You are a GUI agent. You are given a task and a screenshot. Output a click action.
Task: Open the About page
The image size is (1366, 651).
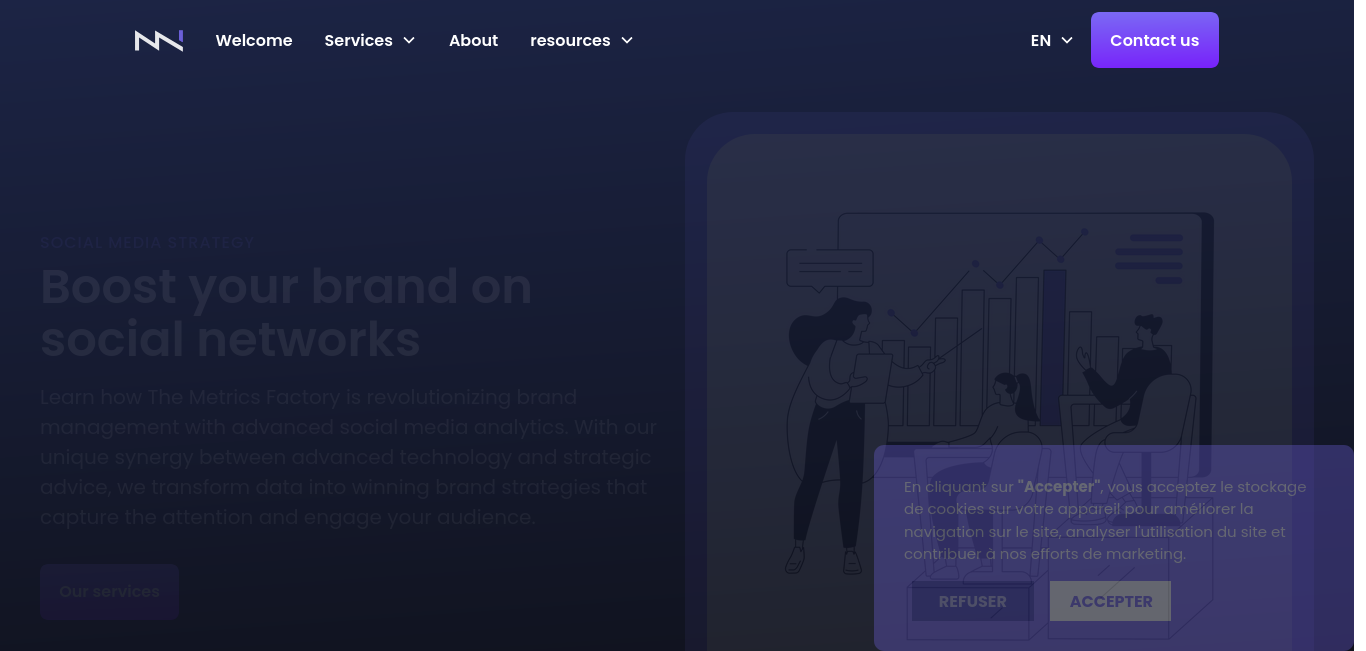pos(473,40)
